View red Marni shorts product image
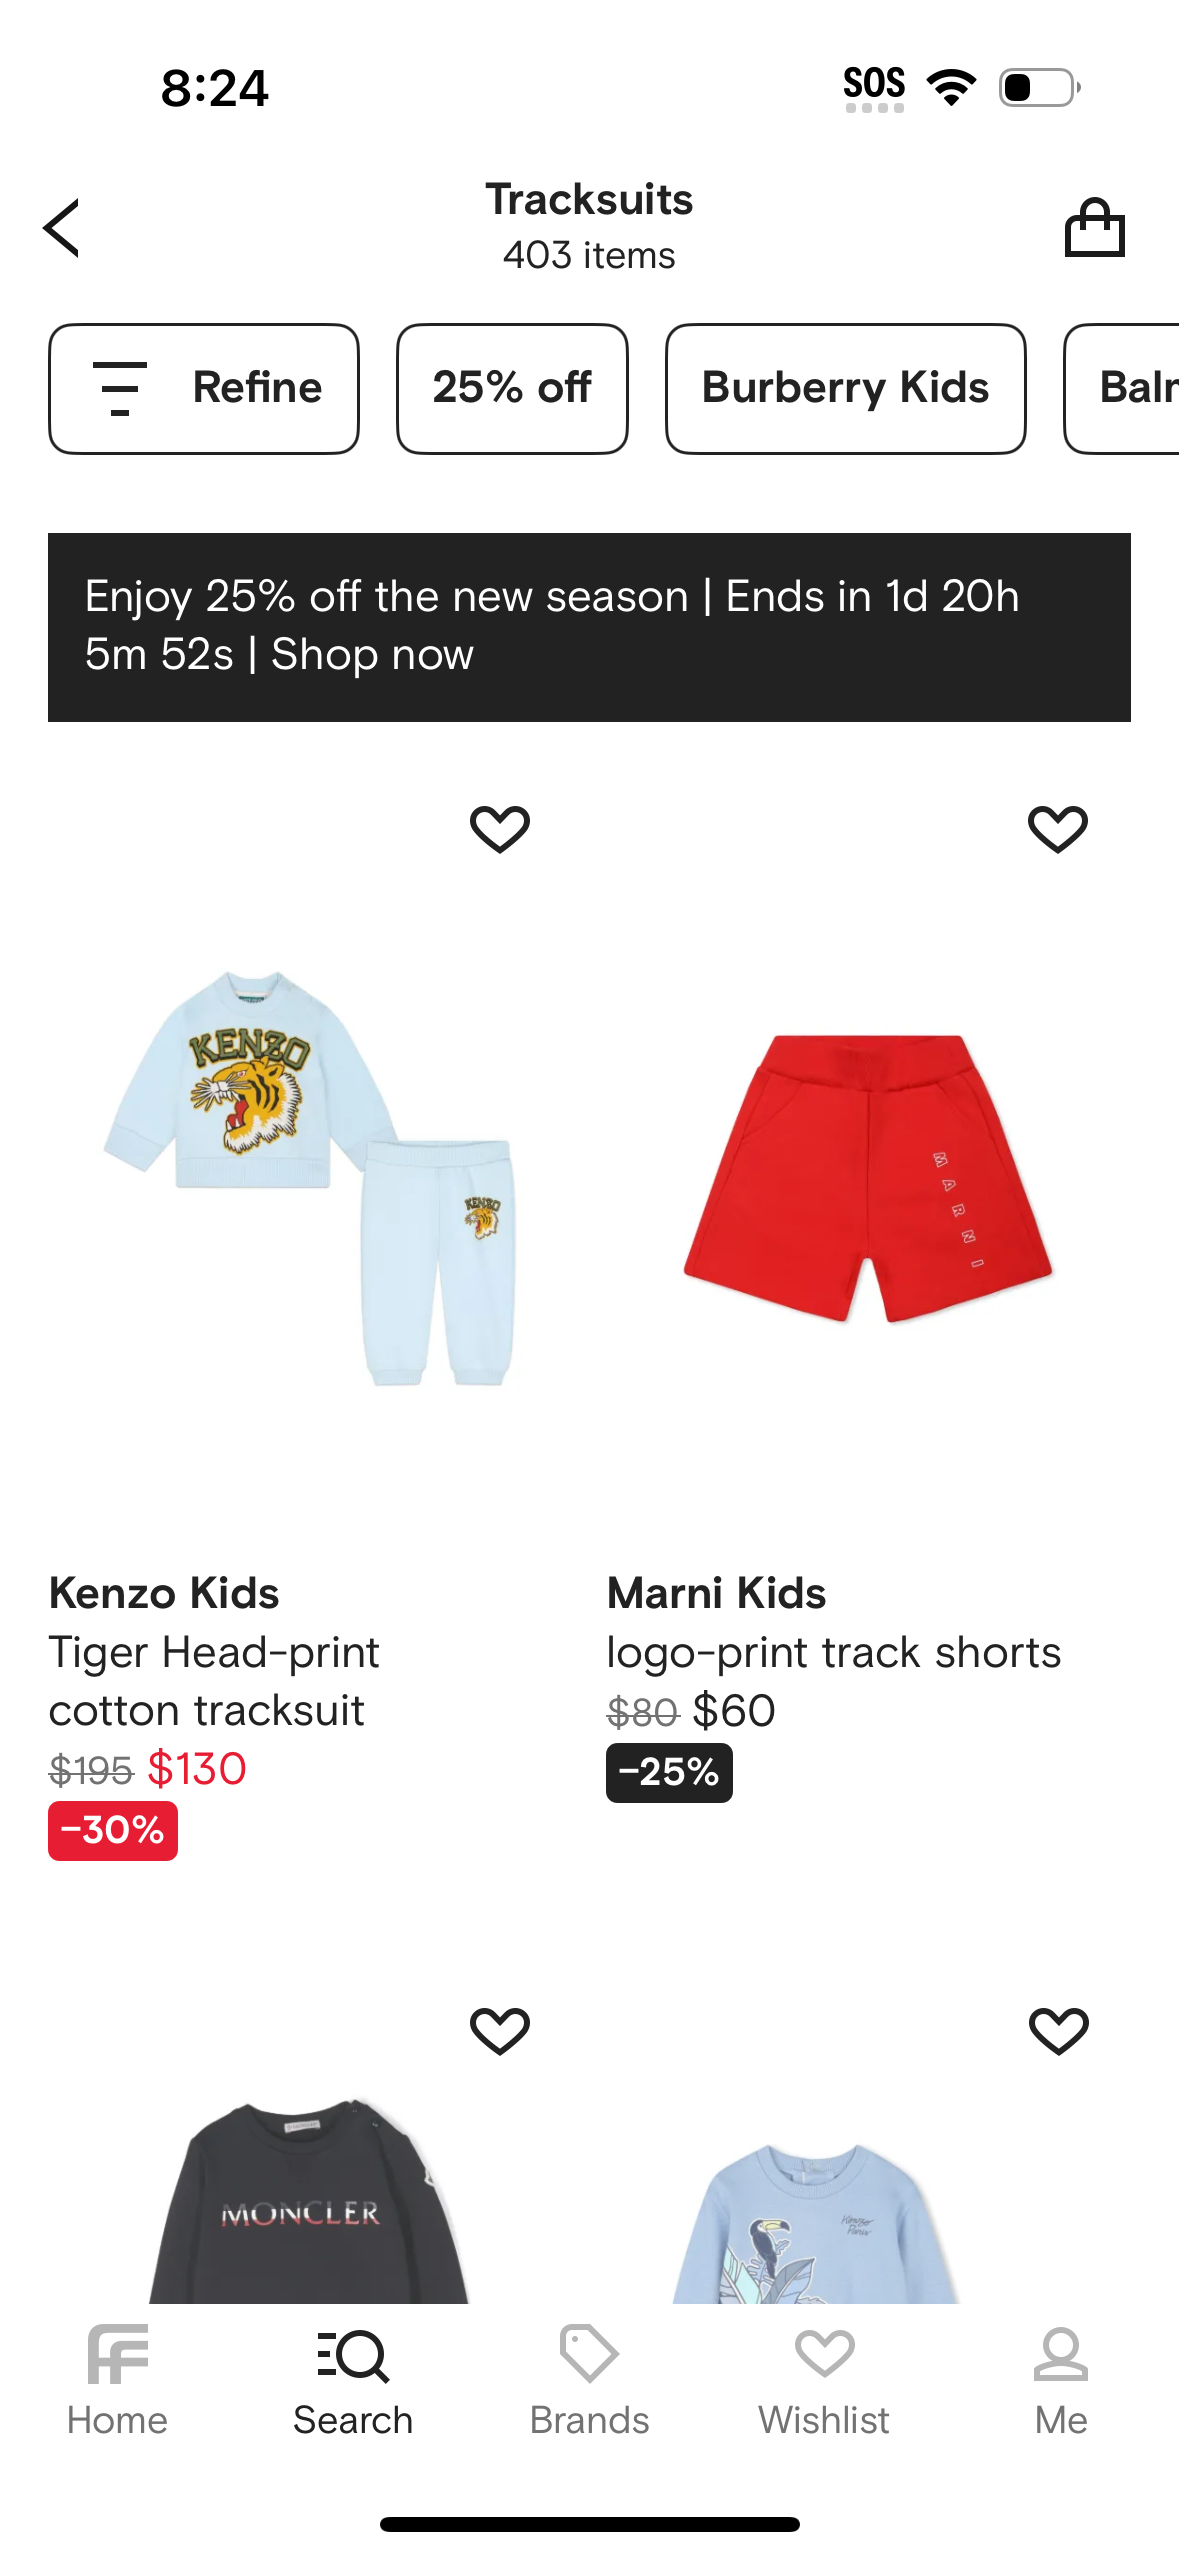The width and height of the screenshot is (1179, 2556). pos(867,1177)
